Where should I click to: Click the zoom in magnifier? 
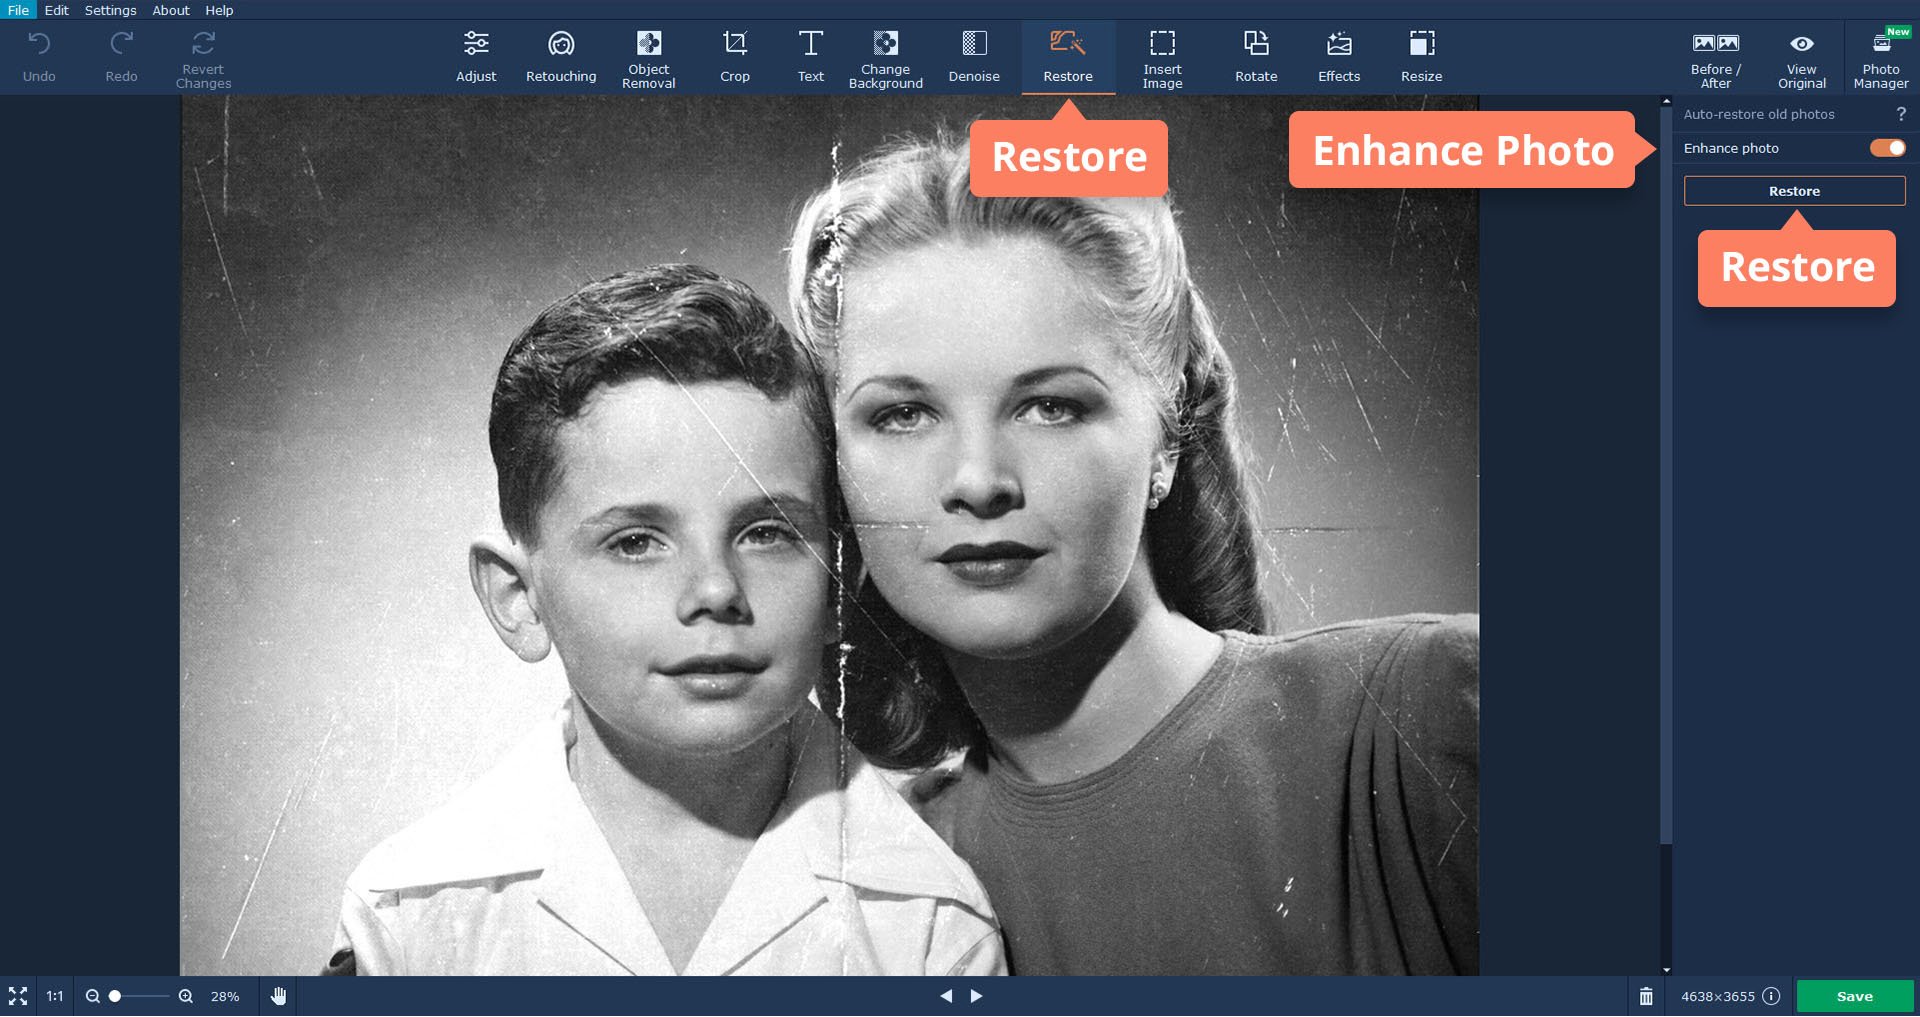click(x=186, y=996)
